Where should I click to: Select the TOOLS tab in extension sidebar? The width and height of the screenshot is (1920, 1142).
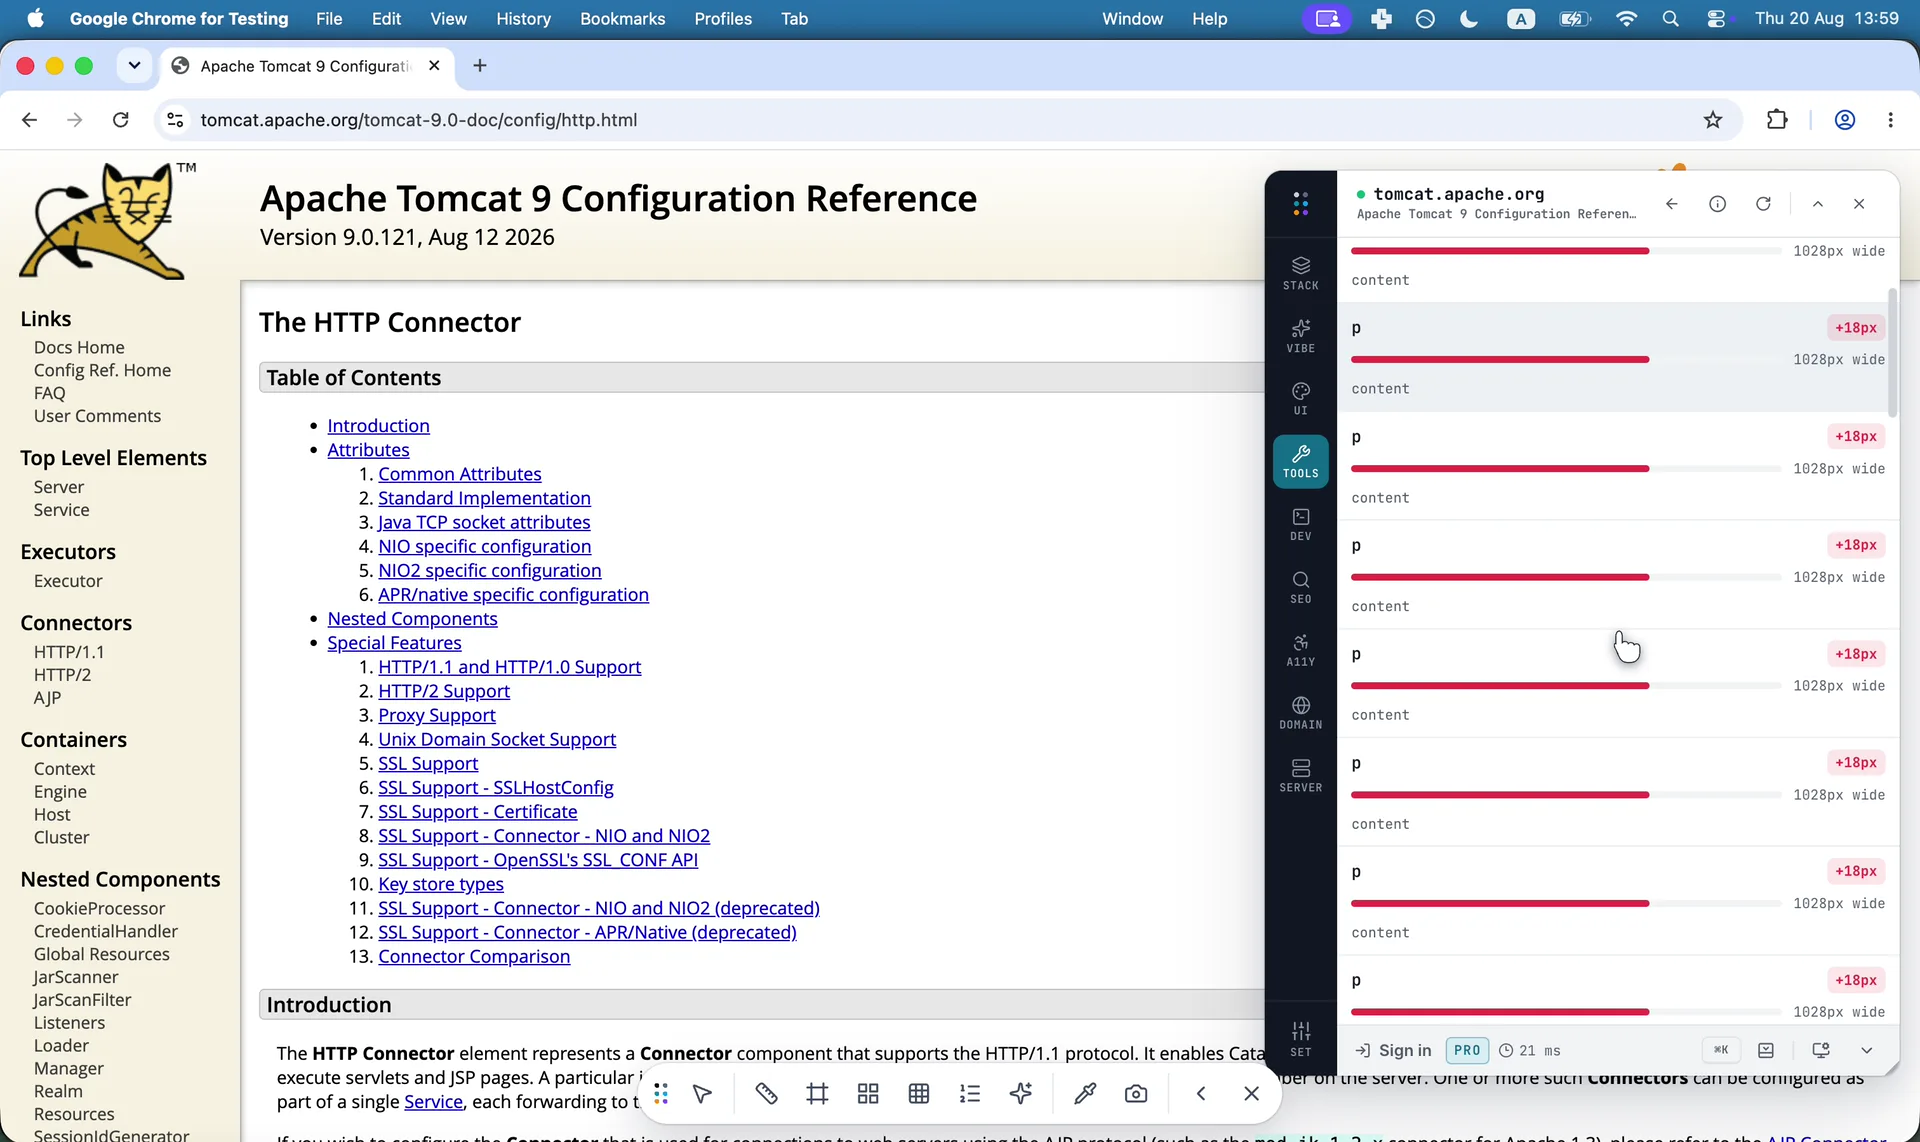pos(1300,461)
